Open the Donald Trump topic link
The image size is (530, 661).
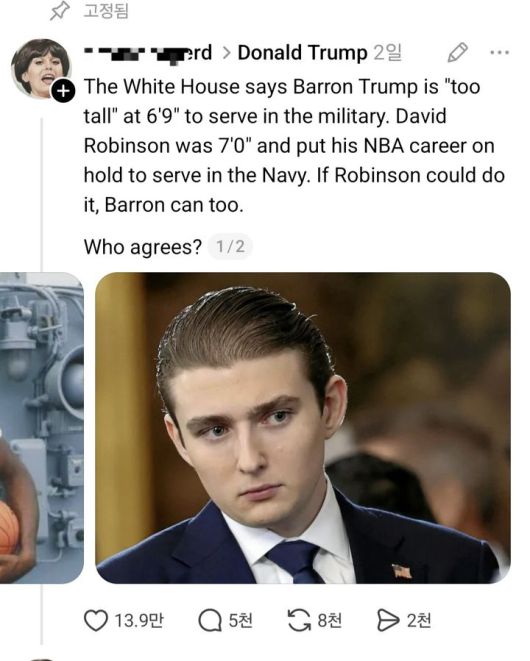coord(302,53)
